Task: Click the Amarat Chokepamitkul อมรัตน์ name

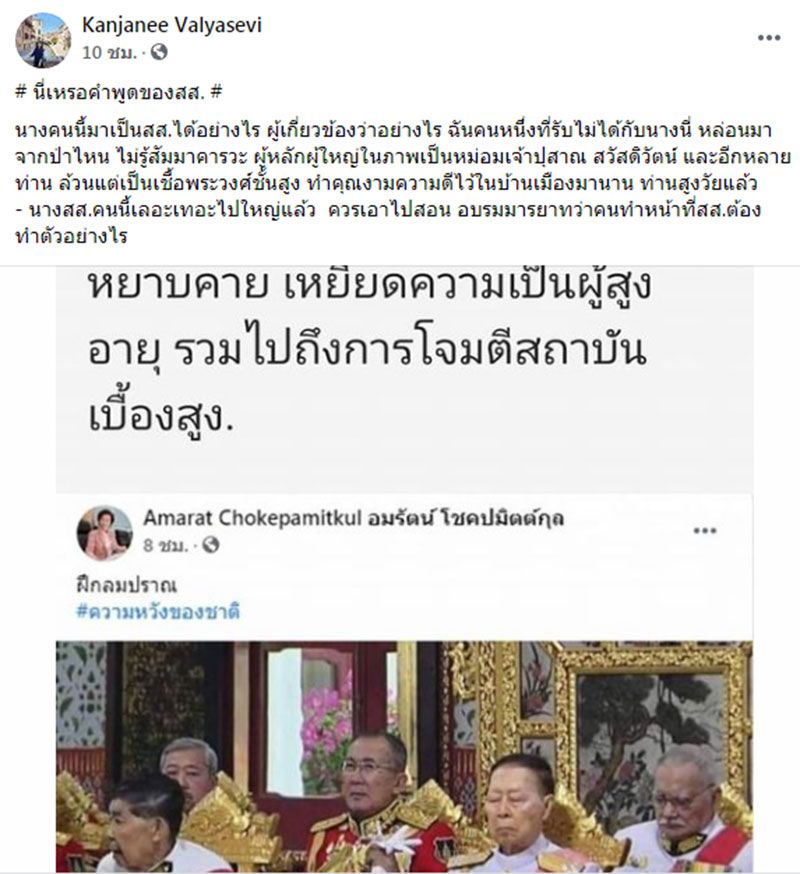Action: pyautogui.click(x=353, y=518)
